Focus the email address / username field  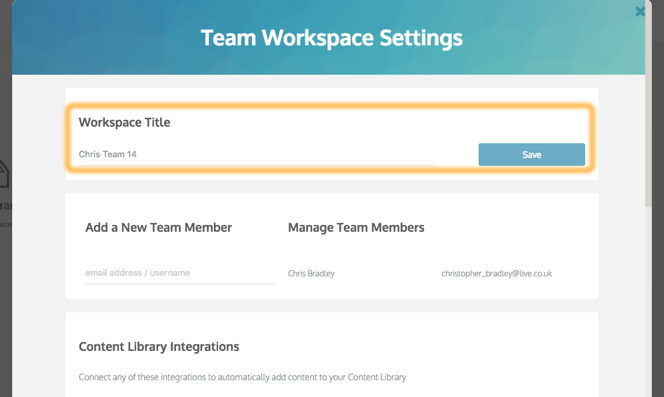[180, 273]
